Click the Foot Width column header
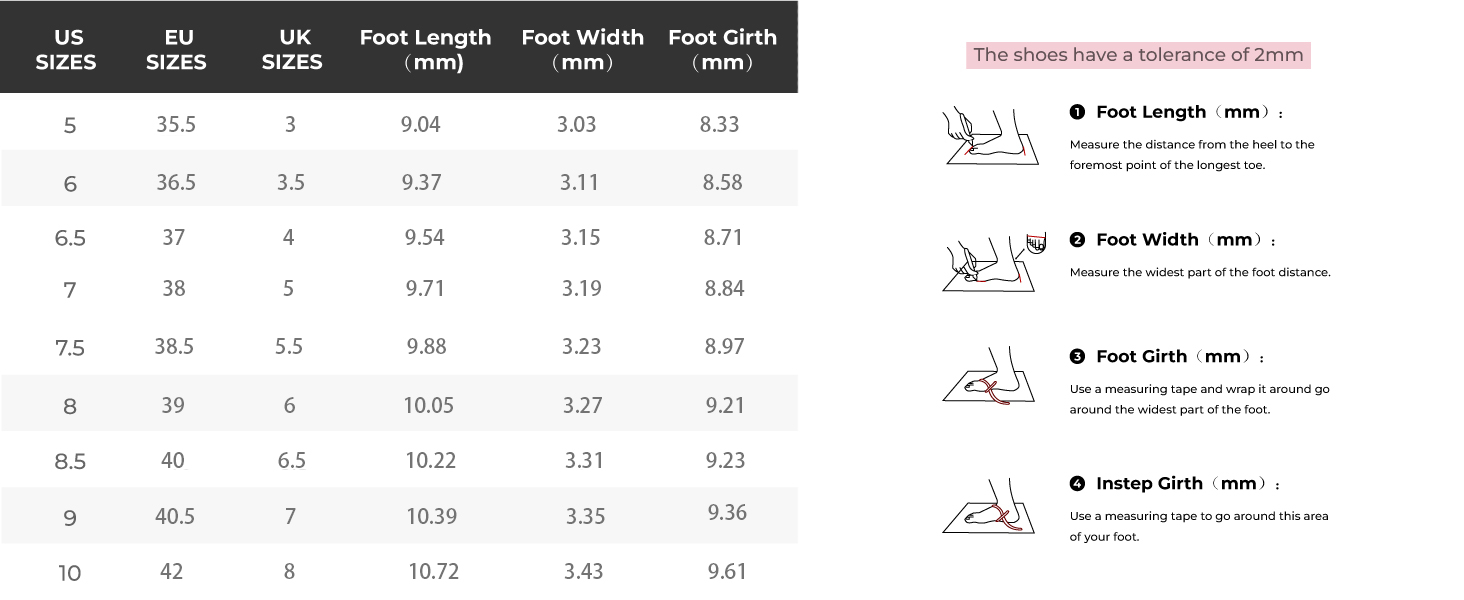 pyautogui.click(x=582, y=50)
